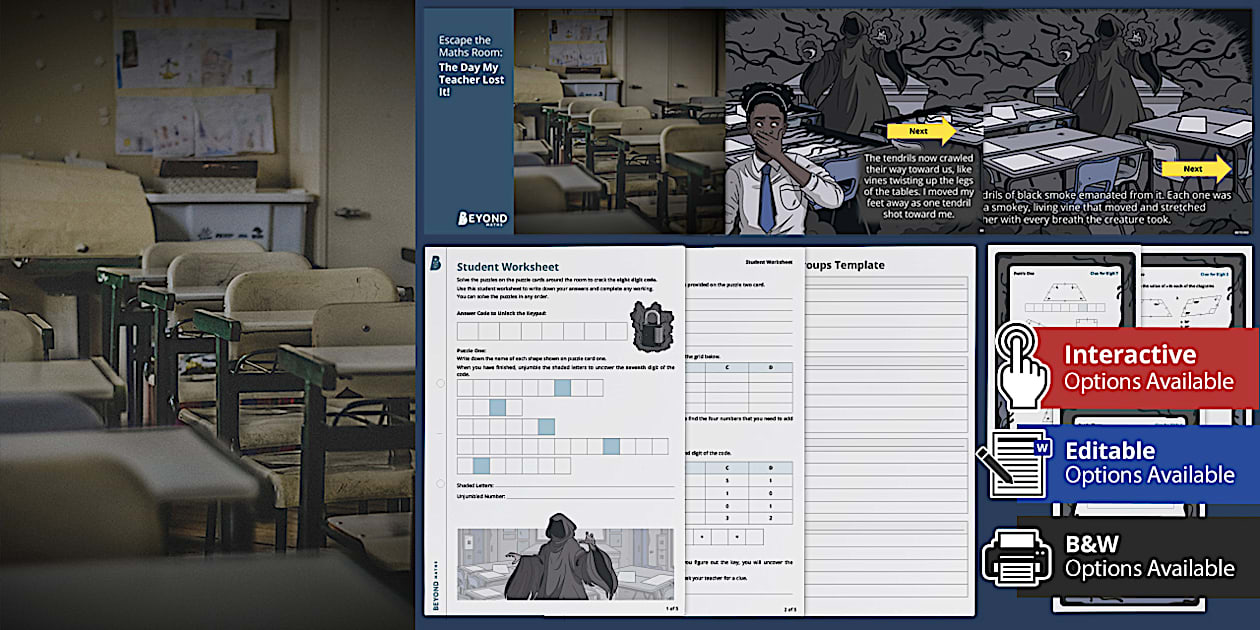This screenshot has width=1260, height=630.
Task: Click the hand tap Interactive icon
Action: click(x=1021, y=366)
